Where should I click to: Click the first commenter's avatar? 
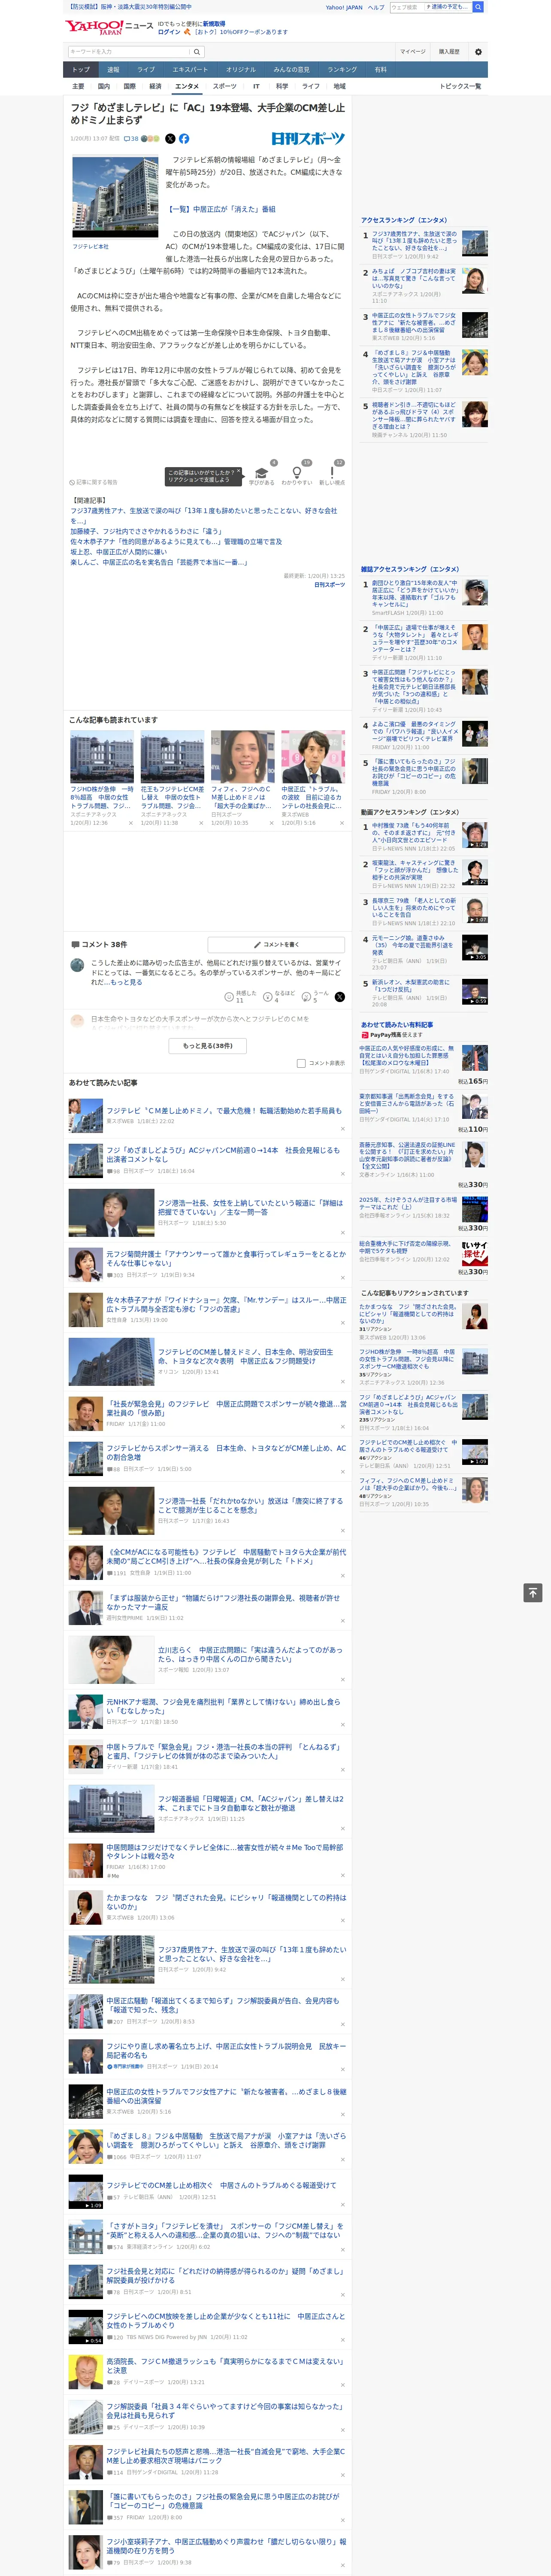coord(77,966)
